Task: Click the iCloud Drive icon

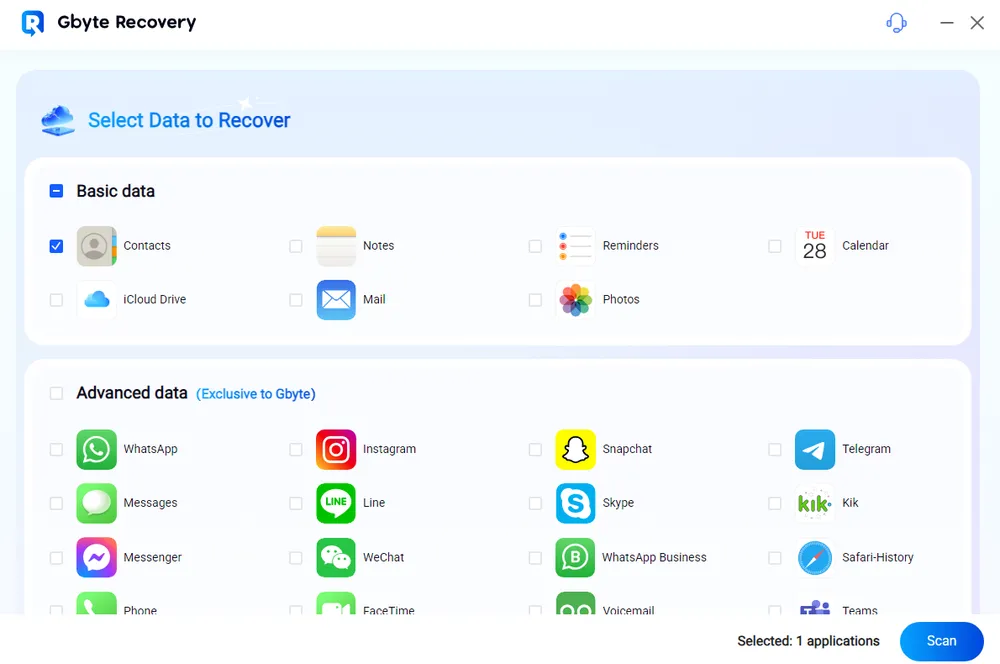Action: (x=96, y=300)
